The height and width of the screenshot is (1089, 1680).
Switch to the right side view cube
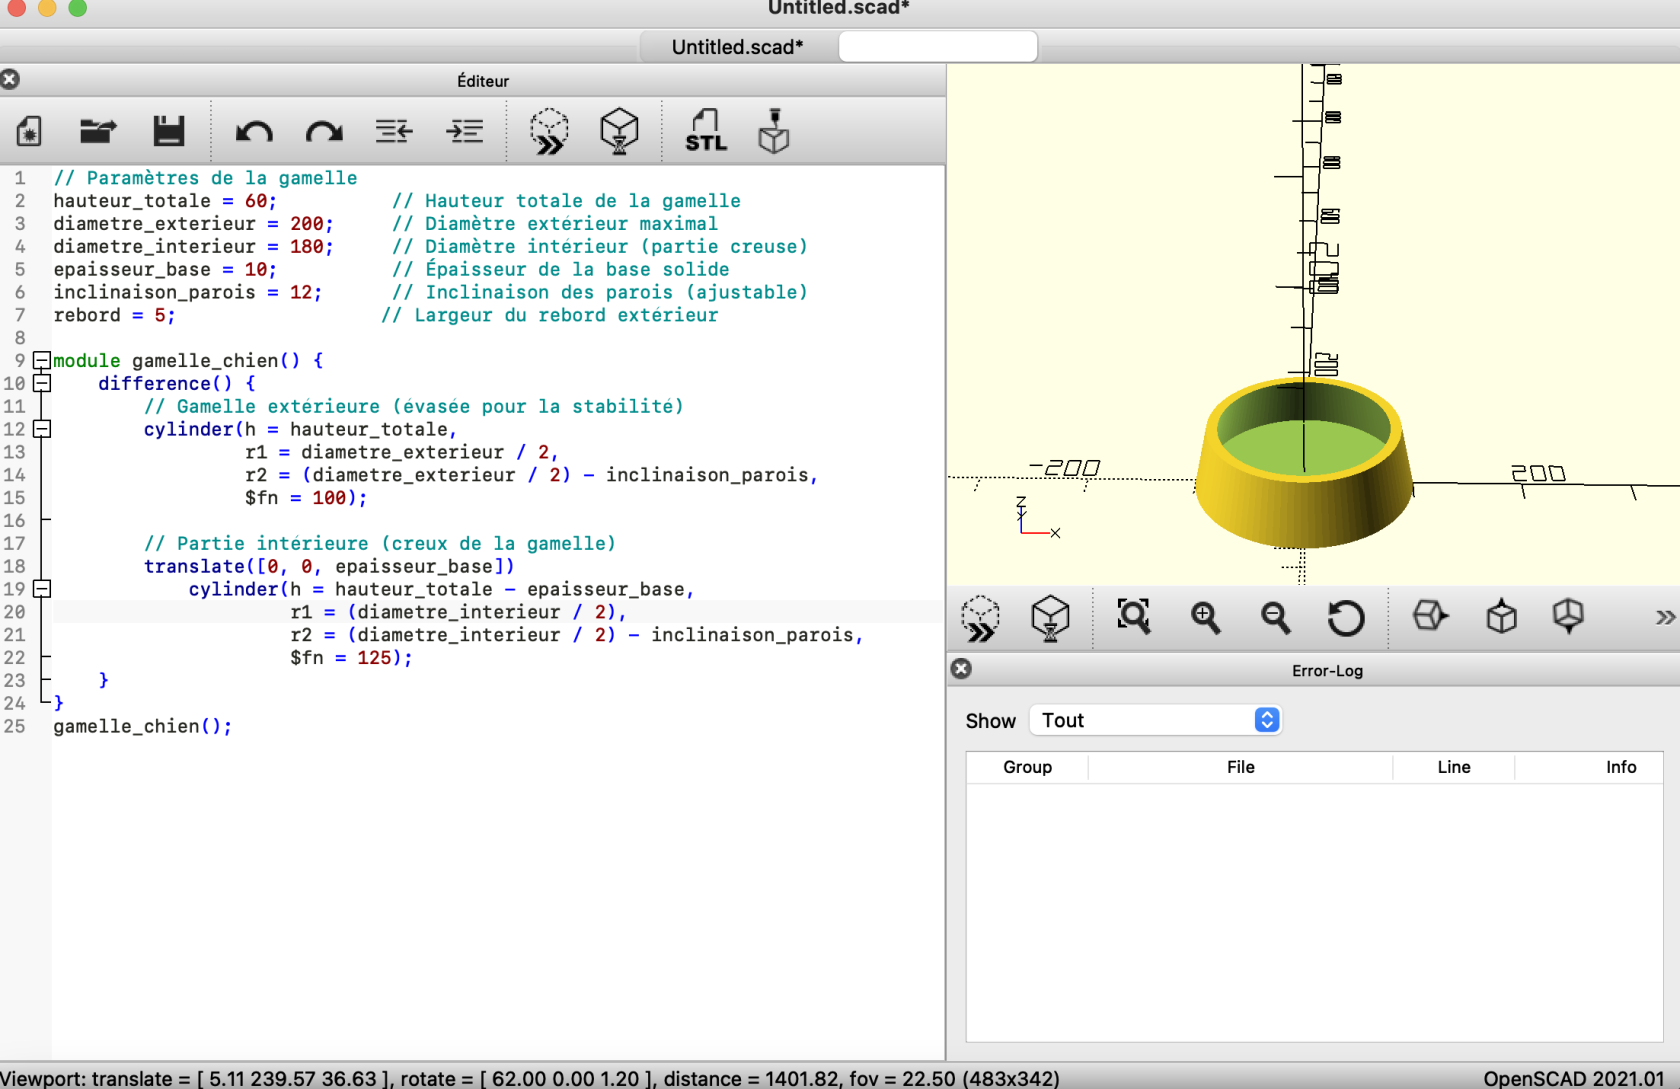(x=1430, y=616)
